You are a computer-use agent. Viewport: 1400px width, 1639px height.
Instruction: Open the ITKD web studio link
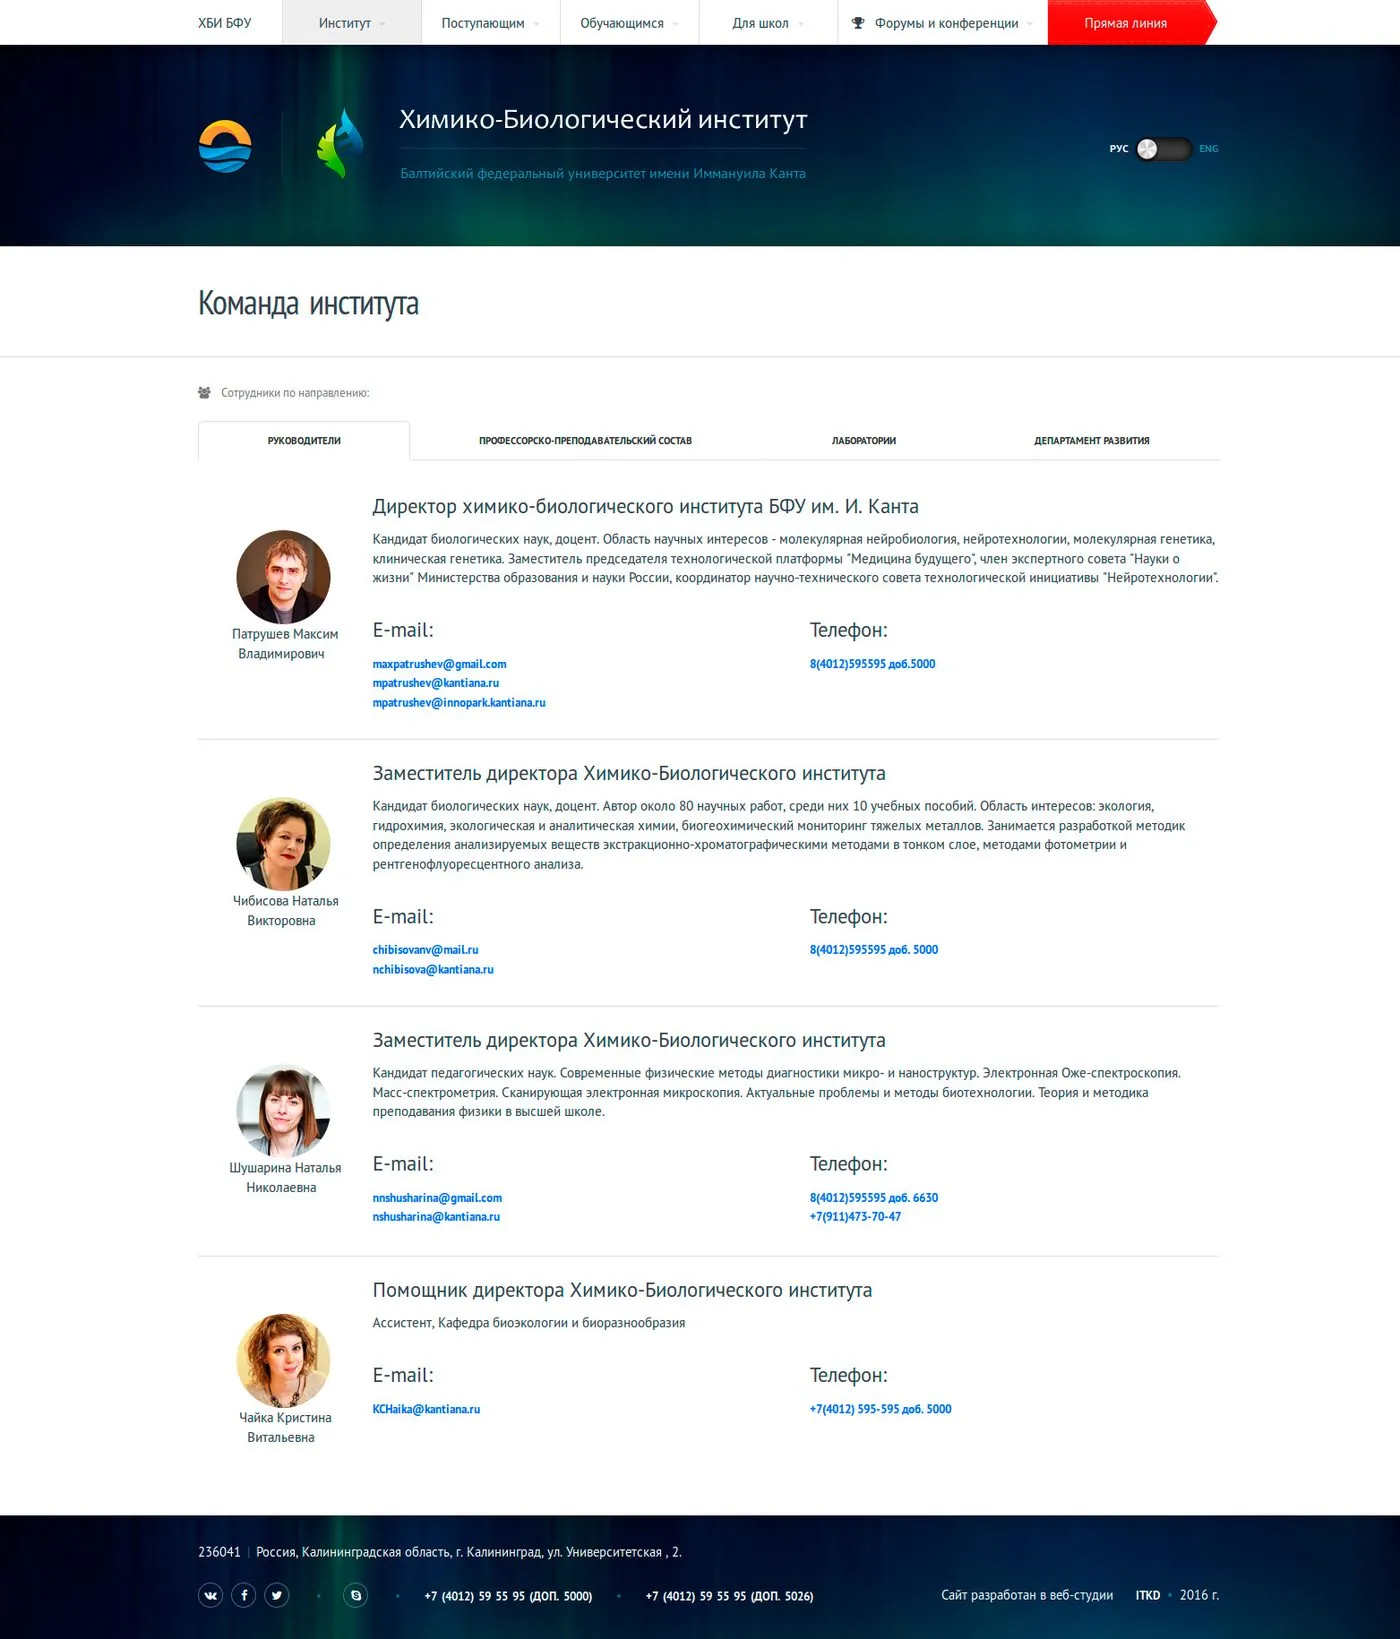click(x=1148, y=1595)
